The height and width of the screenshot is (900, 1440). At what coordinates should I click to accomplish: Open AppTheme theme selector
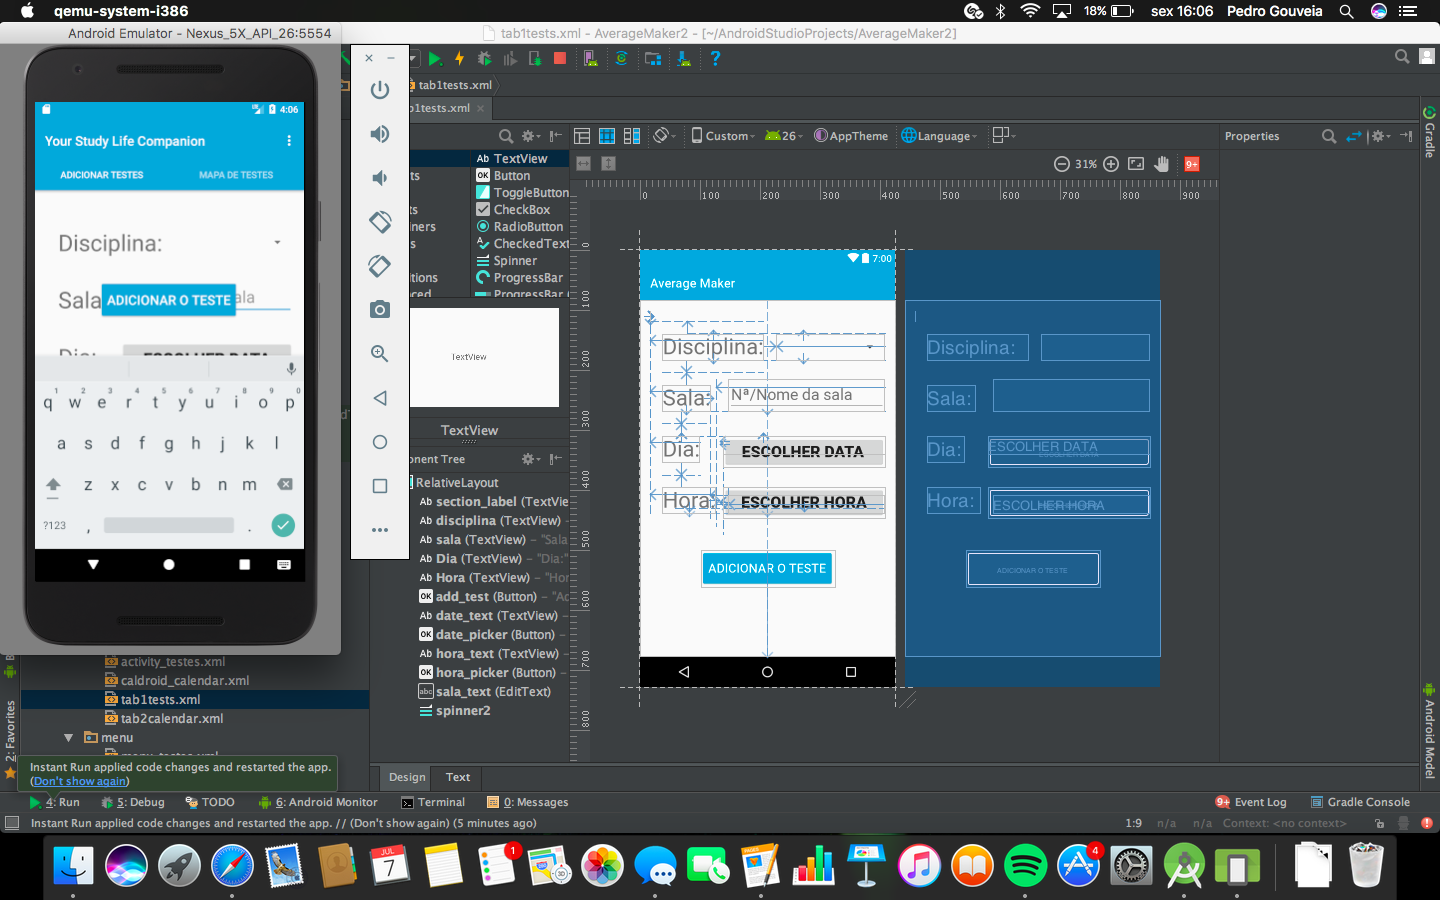[851, 136]
